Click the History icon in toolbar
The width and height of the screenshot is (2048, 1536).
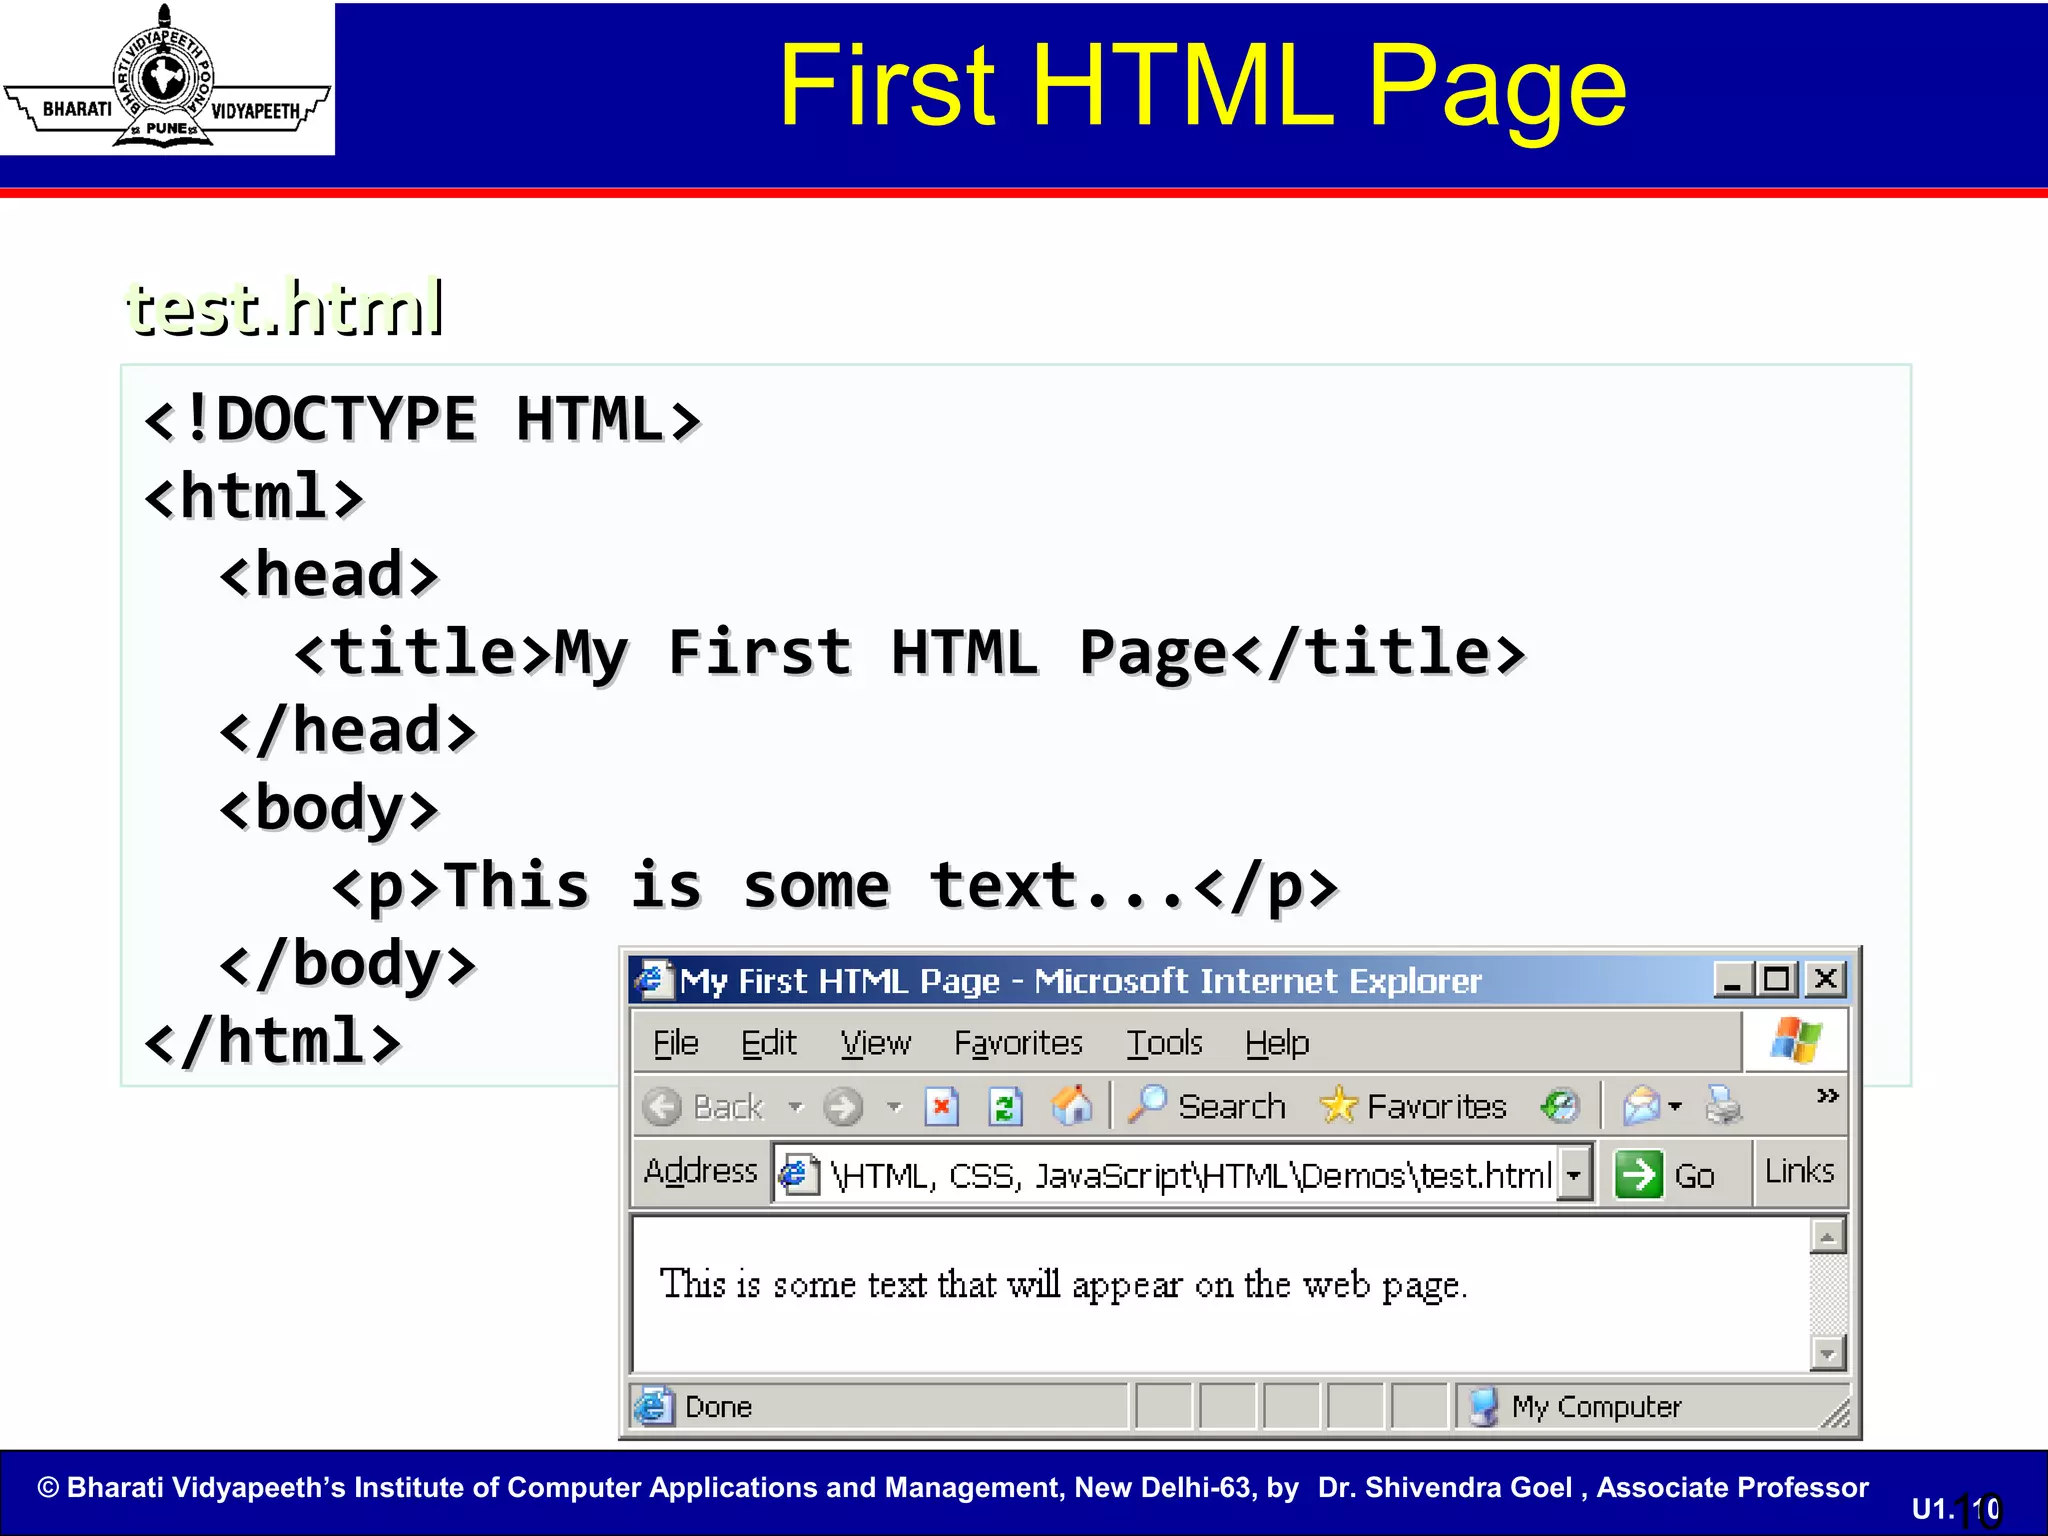1559,1106
